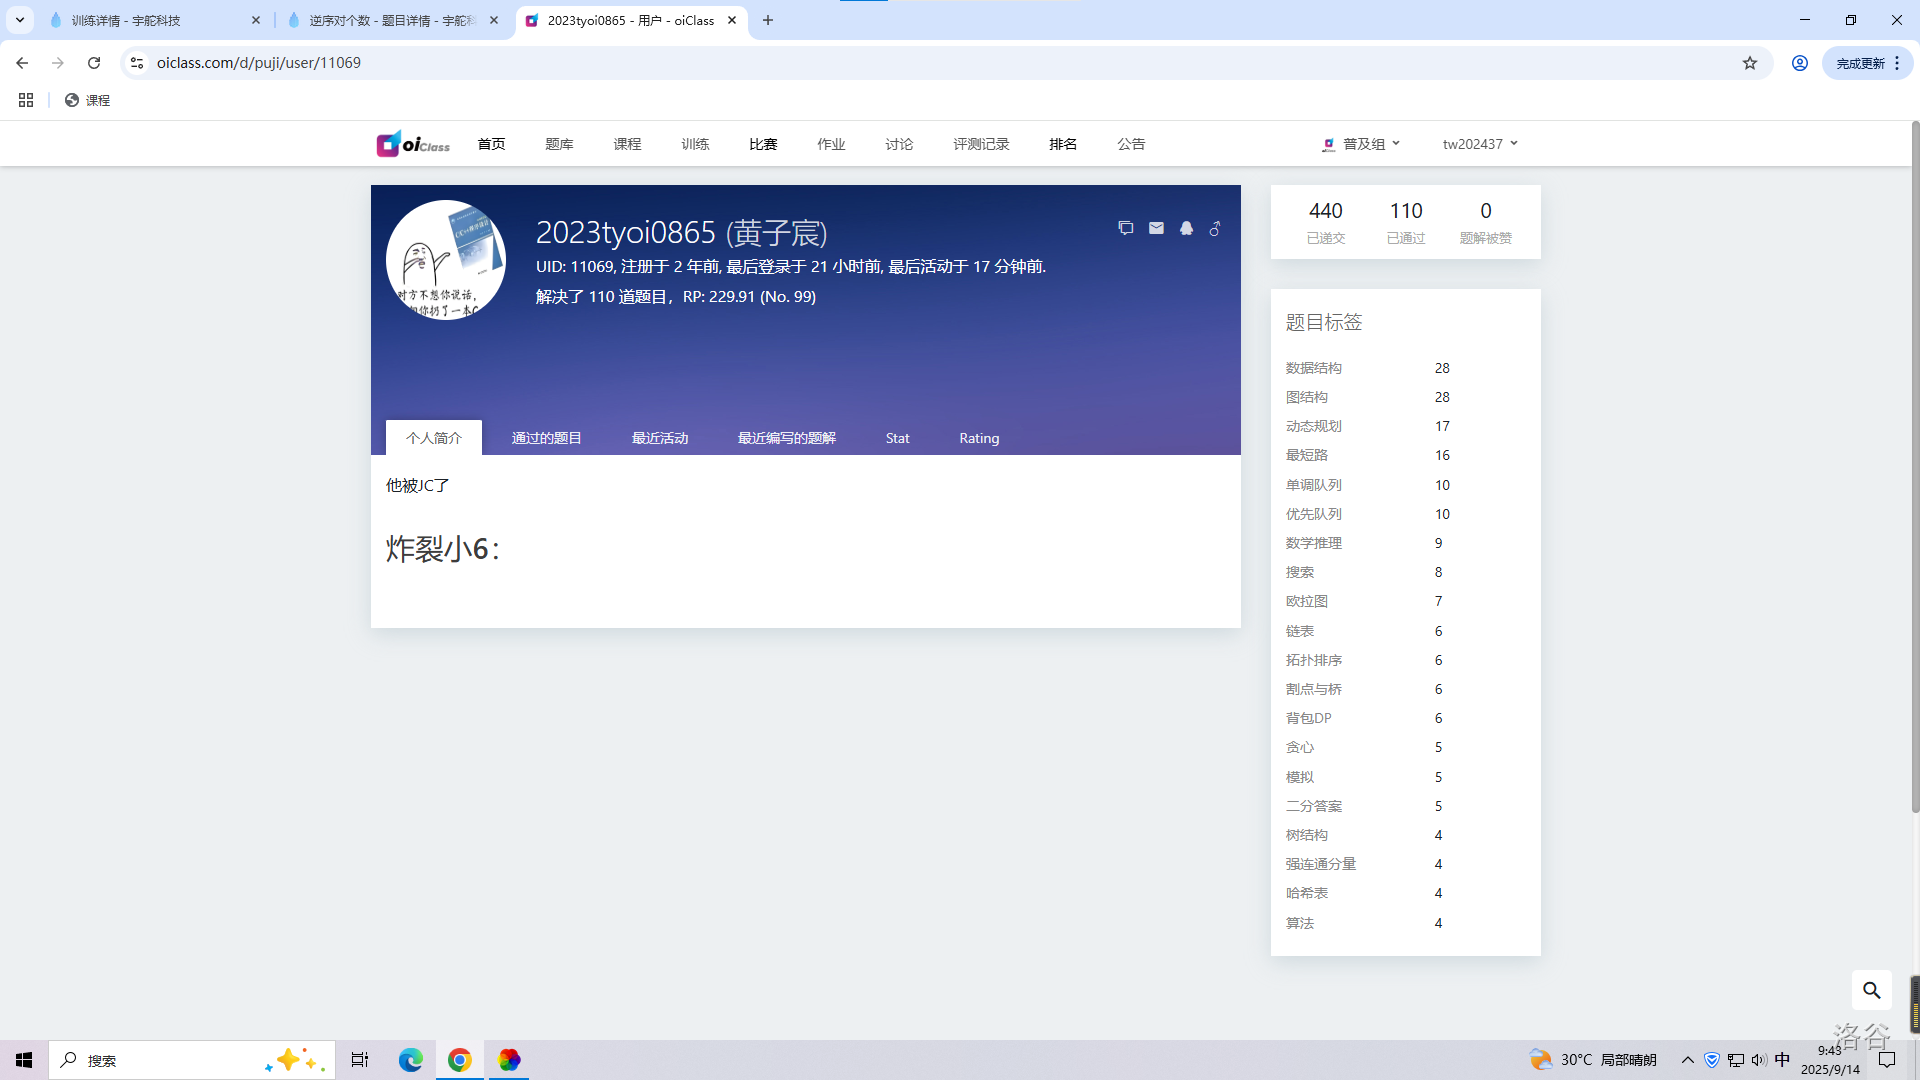Expand the 普及组 domain dropdown
This screenshot has height=1080, width=1920.
pos(1362,144)
